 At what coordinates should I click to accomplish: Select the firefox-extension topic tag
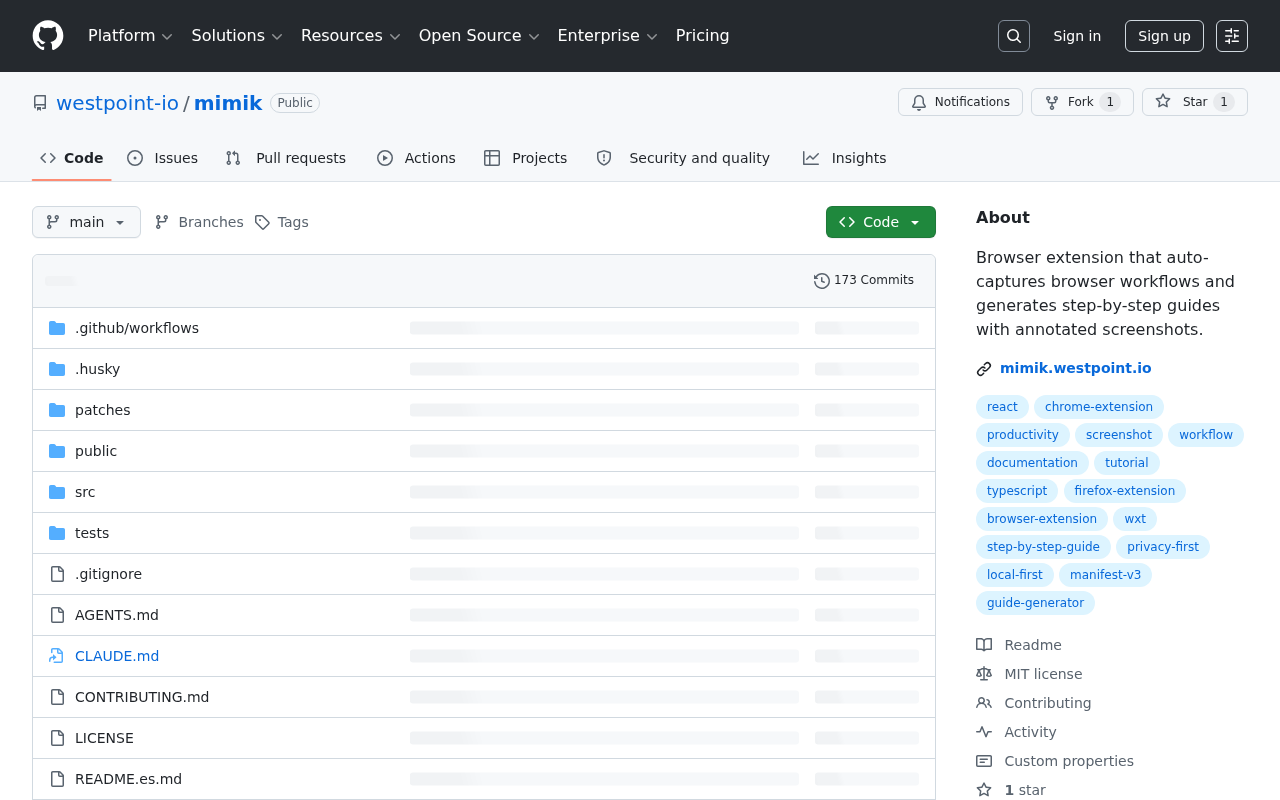pos(1124,491)
